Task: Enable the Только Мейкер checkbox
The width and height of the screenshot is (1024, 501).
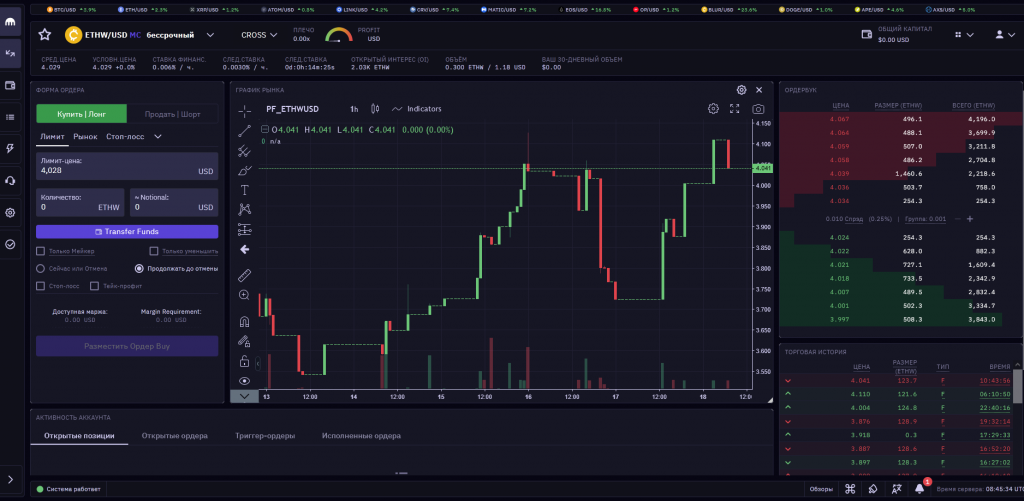Action: 41,251
